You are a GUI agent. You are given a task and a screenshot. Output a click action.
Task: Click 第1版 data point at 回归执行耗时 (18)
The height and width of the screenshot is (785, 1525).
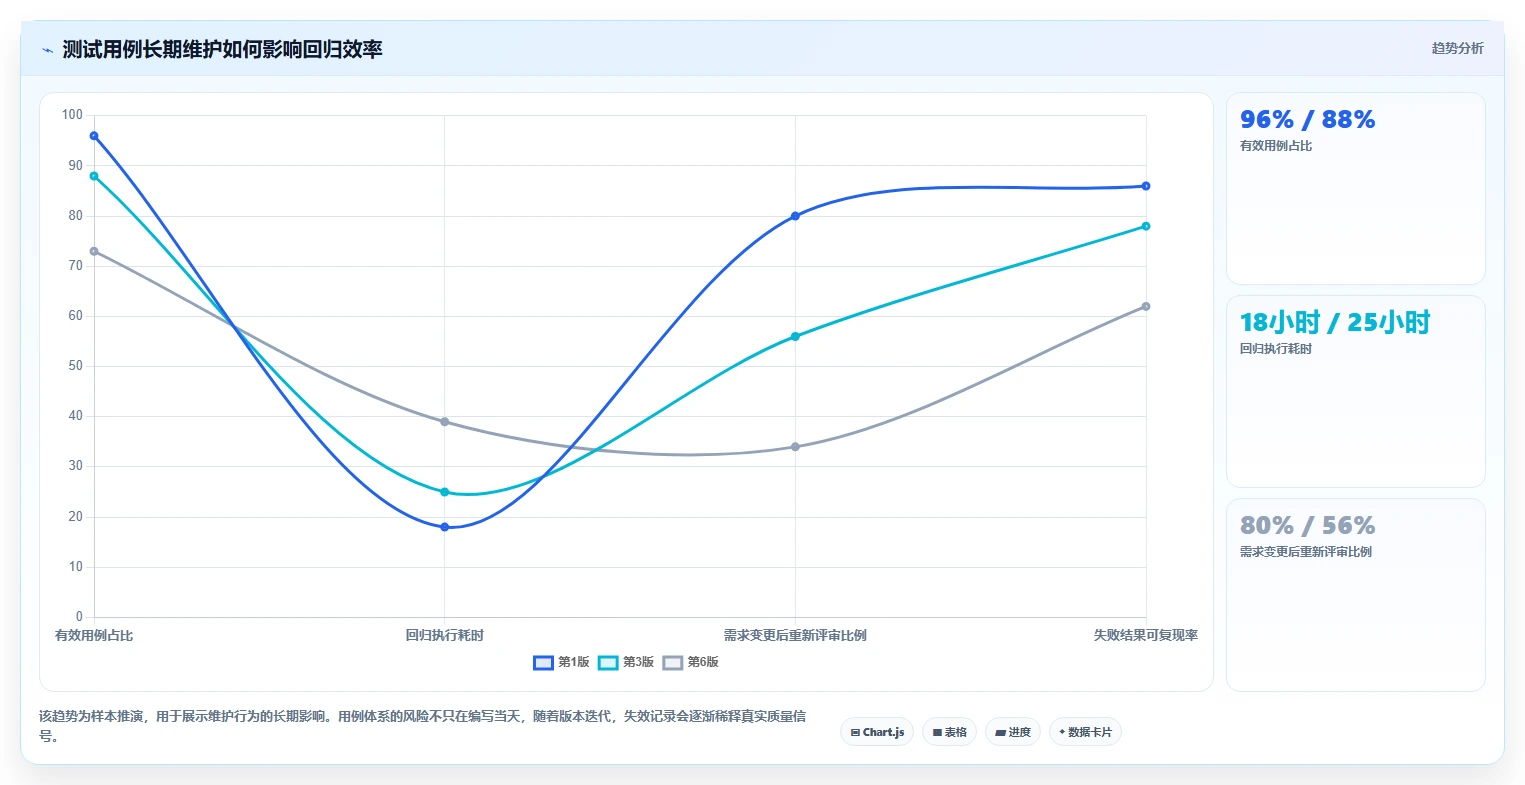coord(445,527)
